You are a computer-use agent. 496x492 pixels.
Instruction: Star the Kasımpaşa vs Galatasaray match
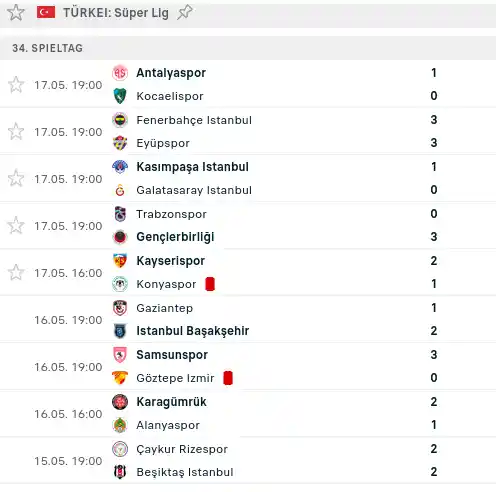16,178
